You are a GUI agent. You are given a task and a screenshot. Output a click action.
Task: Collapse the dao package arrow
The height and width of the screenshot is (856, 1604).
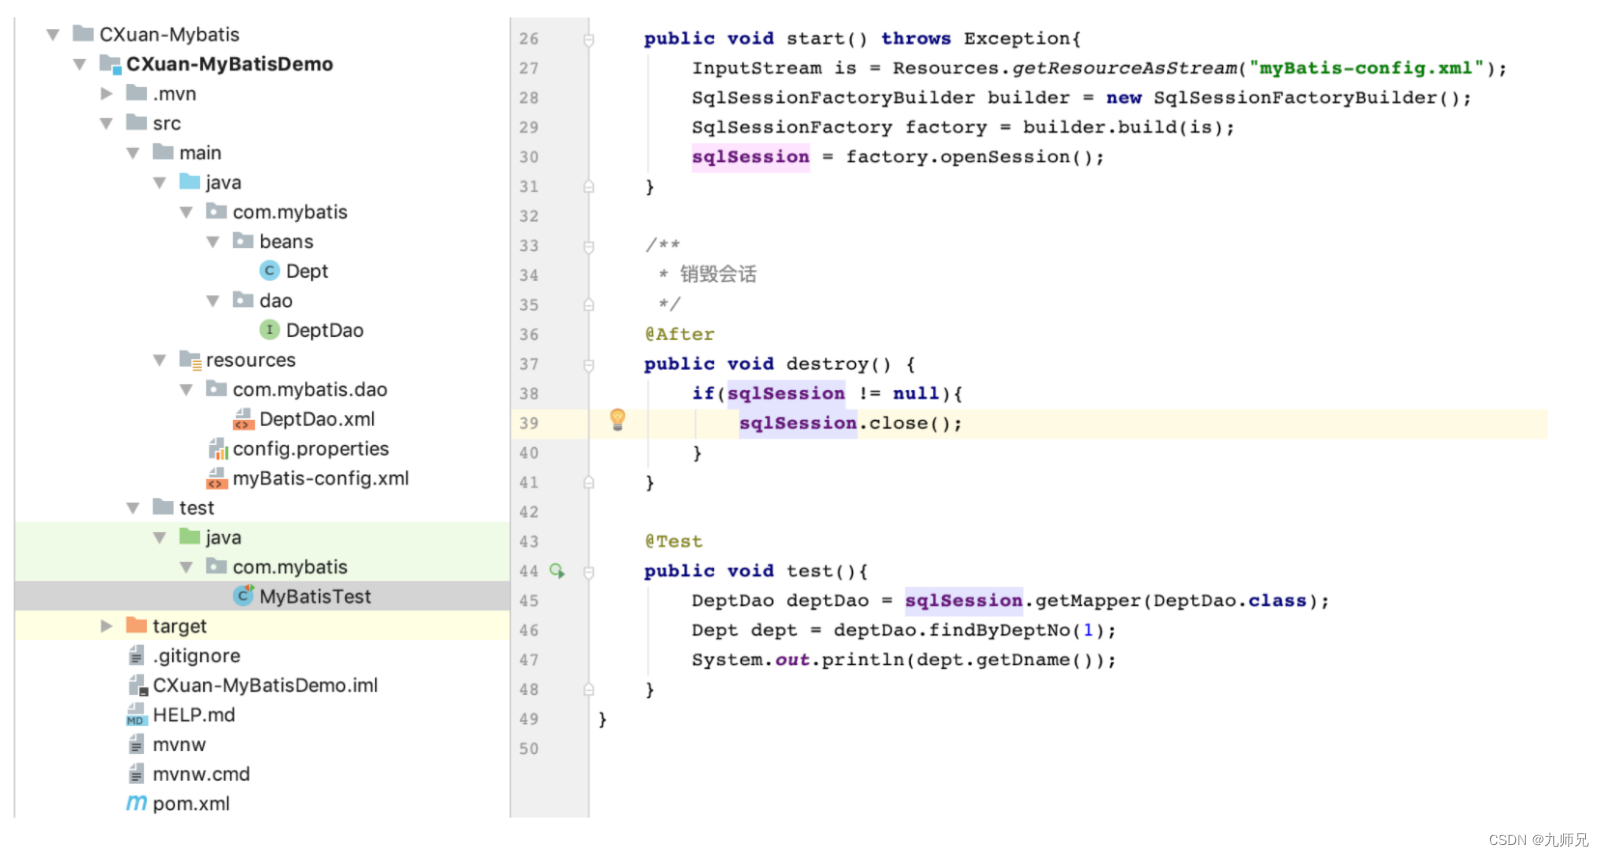point(213,301)
